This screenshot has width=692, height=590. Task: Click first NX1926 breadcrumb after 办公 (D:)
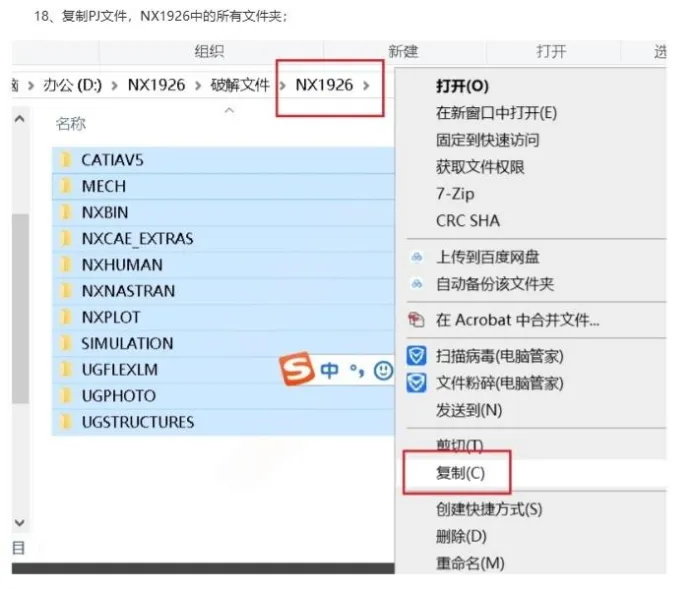[156, 85]
